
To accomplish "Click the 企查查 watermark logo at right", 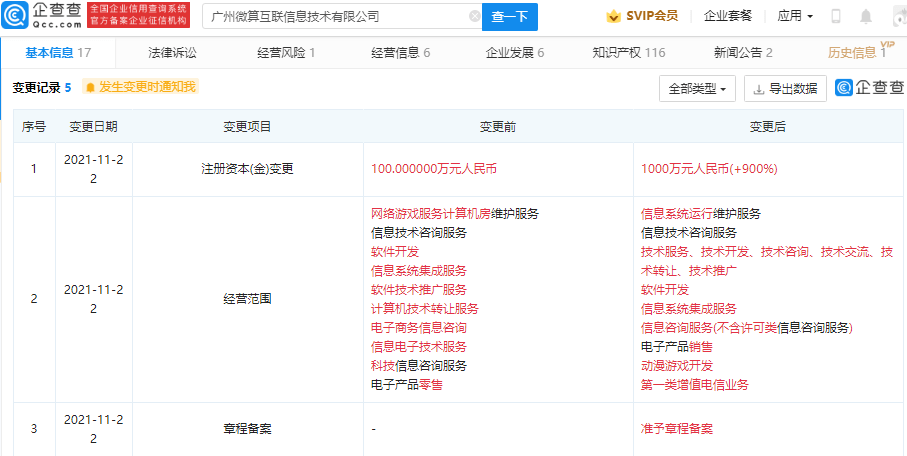I will pyautogui.click(x=869, y=87).
